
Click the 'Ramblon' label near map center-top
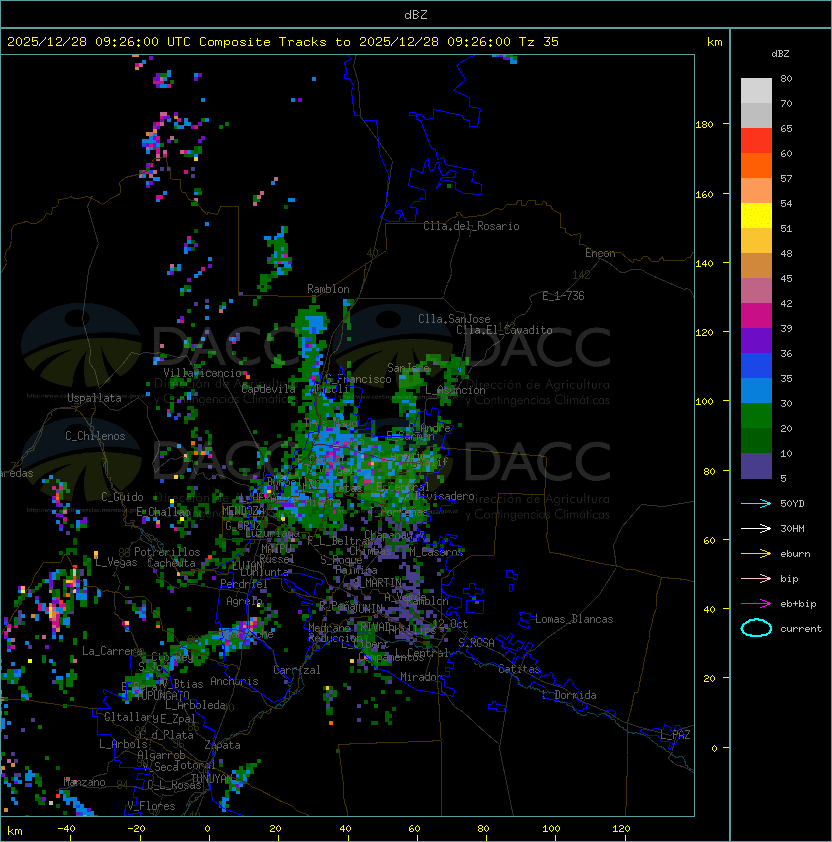[x=328, y=289]
